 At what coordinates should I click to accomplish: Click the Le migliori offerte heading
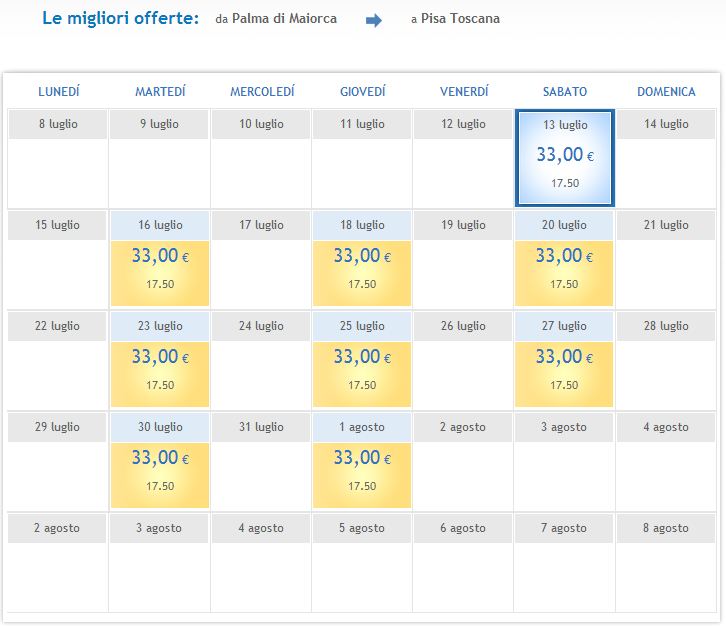(120, 19)
